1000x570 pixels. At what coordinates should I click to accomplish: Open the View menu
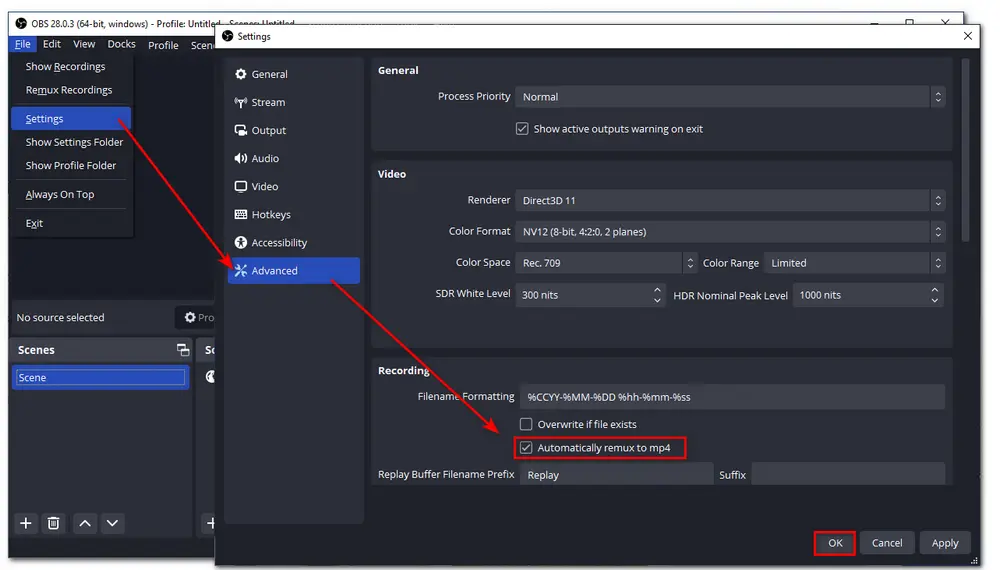coord(84,44)
